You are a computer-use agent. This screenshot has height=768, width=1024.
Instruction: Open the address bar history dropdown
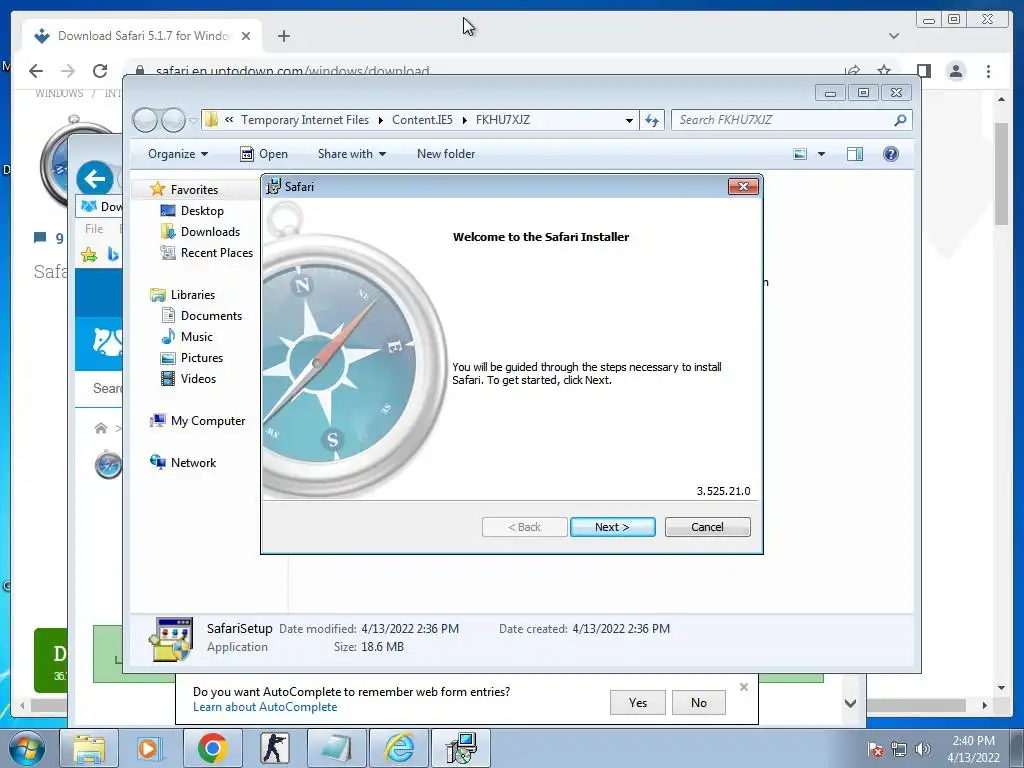coord(629,120)
